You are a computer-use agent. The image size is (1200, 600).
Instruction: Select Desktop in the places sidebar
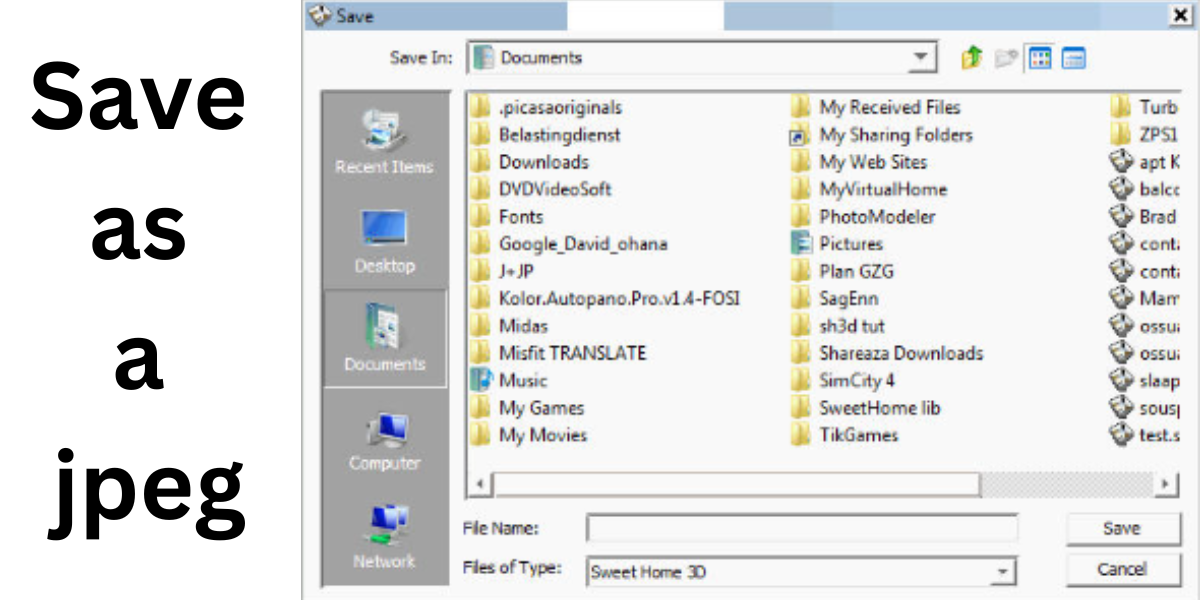pyautogui.click(x=384, y=240)
